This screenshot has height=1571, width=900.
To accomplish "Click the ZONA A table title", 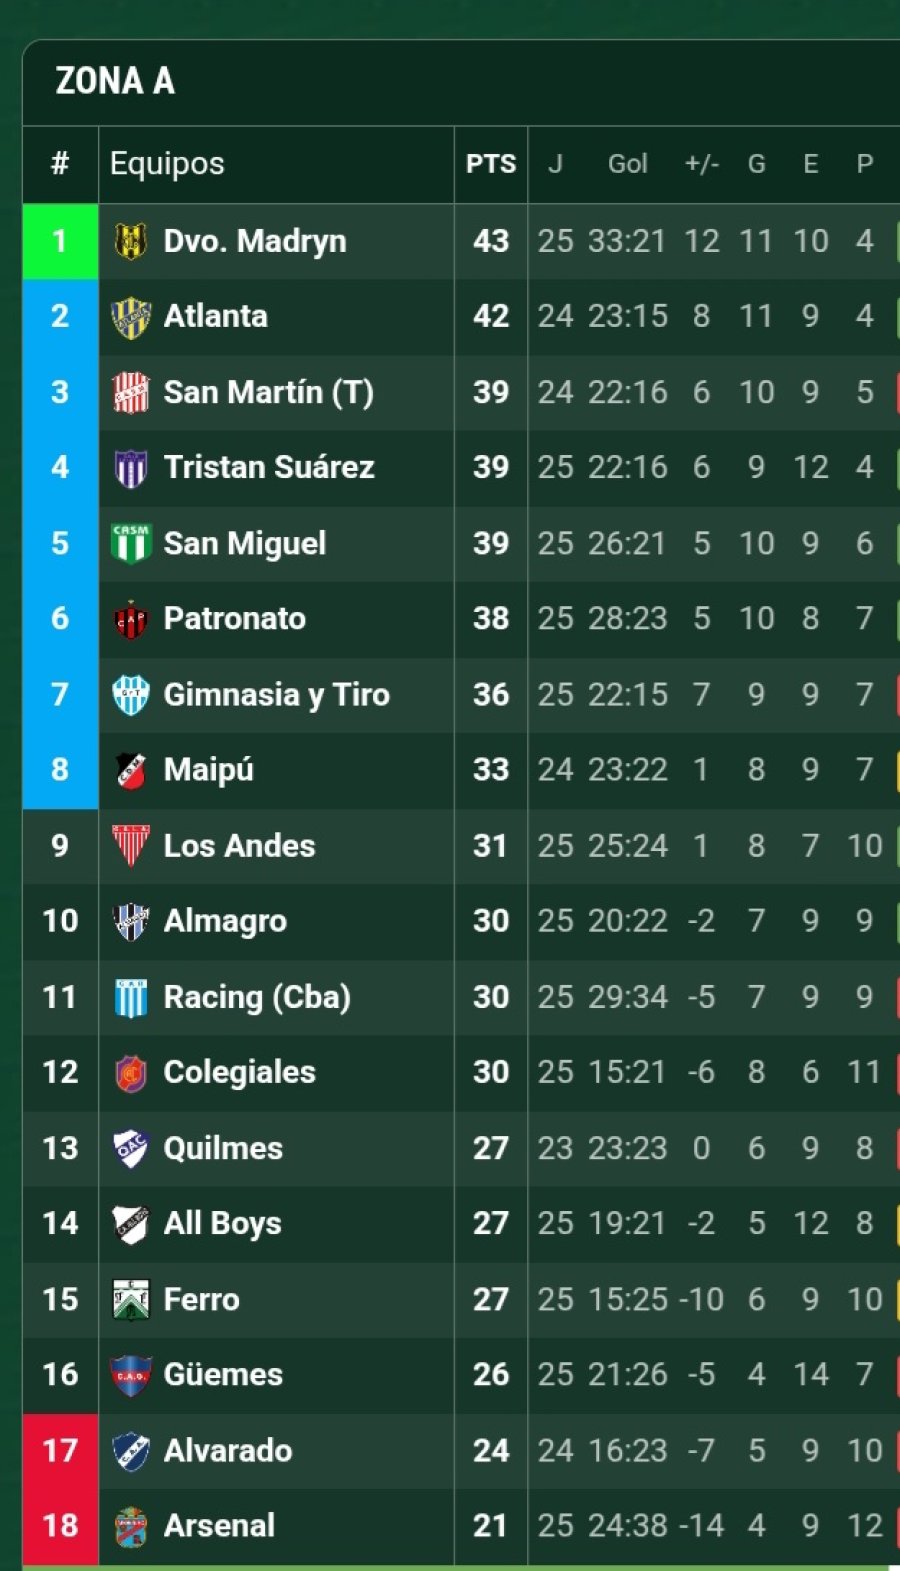I will (115, 81).
